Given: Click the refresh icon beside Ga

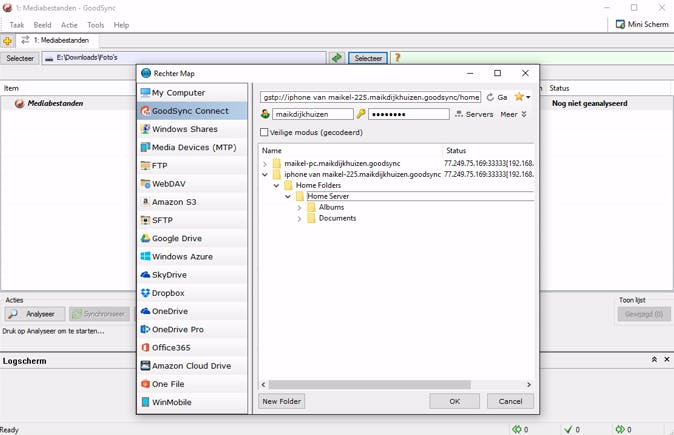Looking at the screenshot, I should [490, 98].
